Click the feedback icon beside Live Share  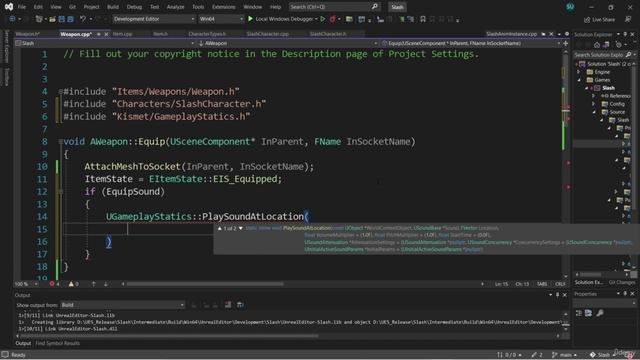click(x=628, y=19)
